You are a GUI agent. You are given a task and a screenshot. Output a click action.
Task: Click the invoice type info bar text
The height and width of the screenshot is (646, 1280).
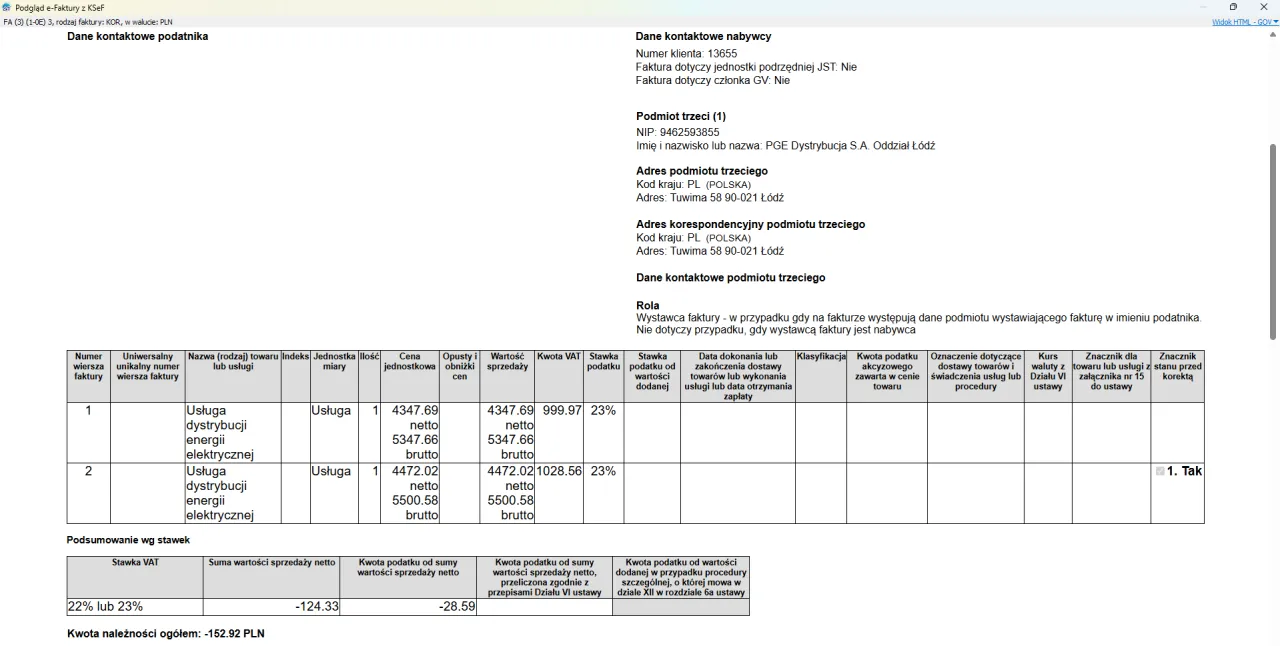pyautogui.click(x=88, y=21)
